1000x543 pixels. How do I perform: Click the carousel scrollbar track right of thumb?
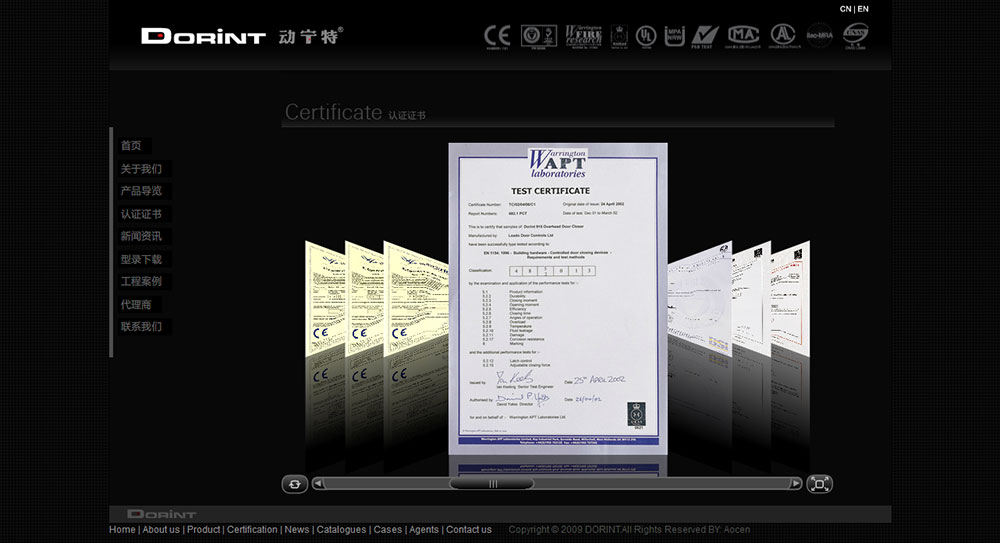[x=660, y=484]
